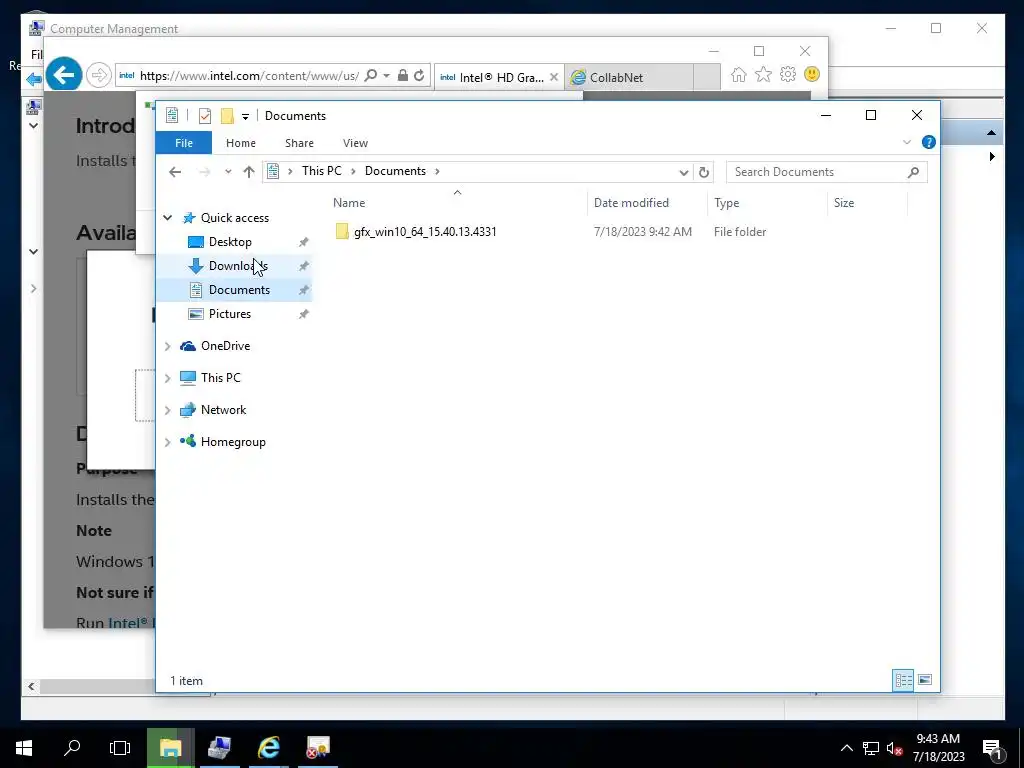Click Internet Explorer taskbar icon
1024x768 pixels.
pos(268,748)
